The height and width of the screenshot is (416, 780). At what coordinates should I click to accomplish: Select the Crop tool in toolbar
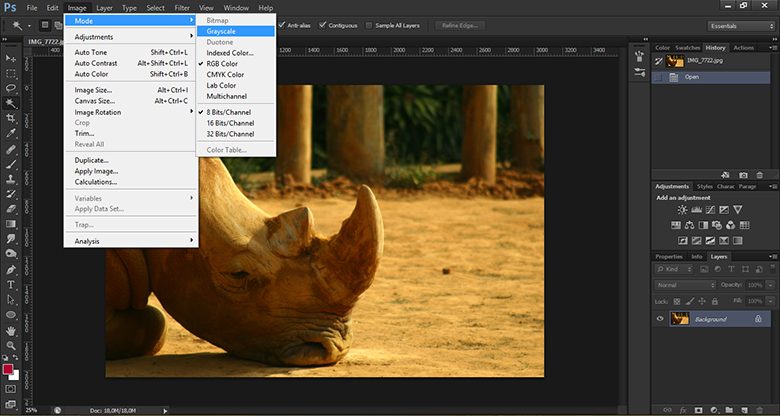click(10, 117)
